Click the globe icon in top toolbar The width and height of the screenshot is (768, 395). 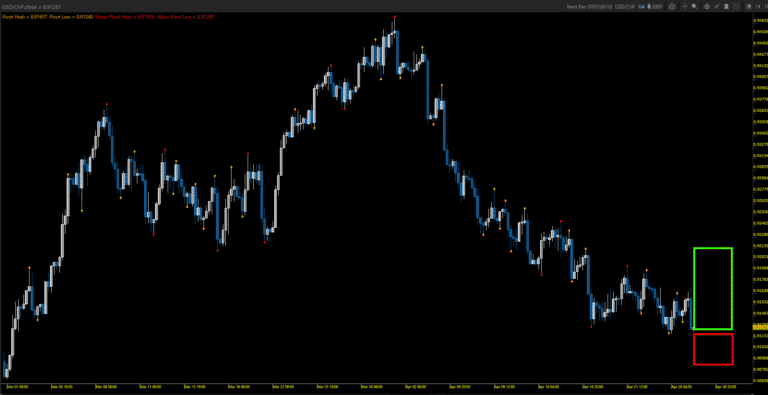[672, 6]
